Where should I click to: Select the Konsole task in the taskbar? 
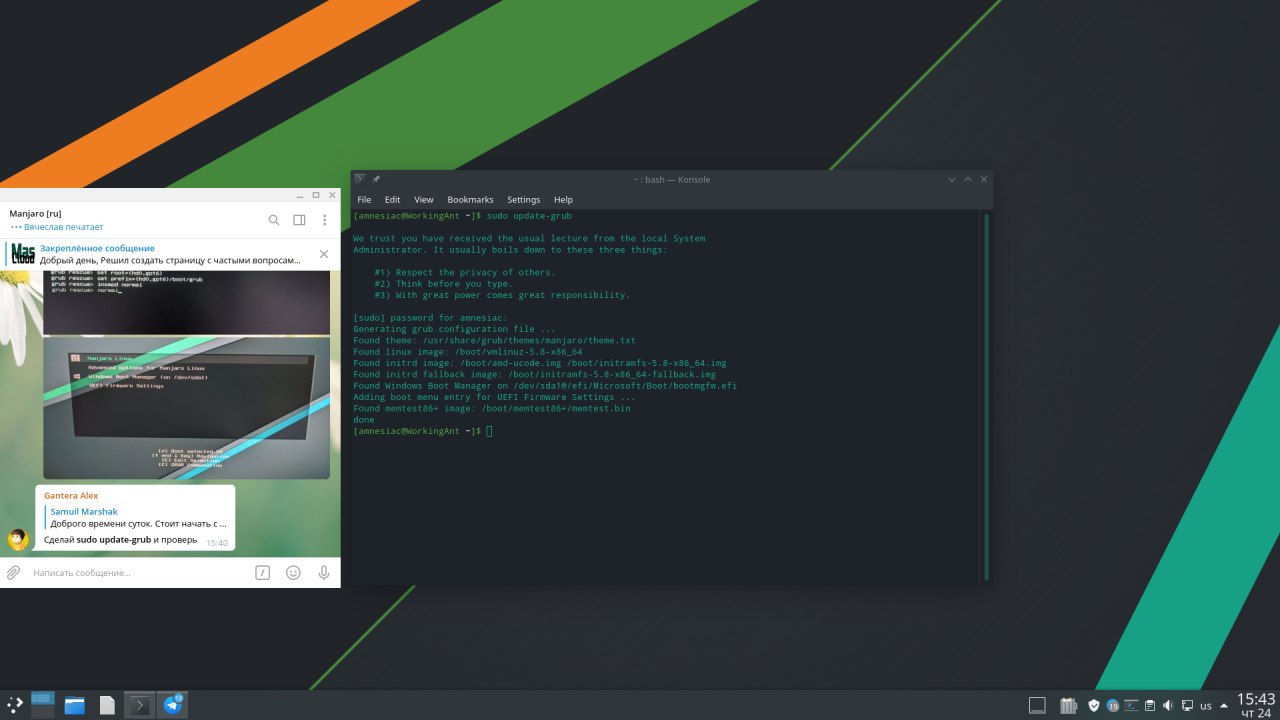[x=140, y=705]
